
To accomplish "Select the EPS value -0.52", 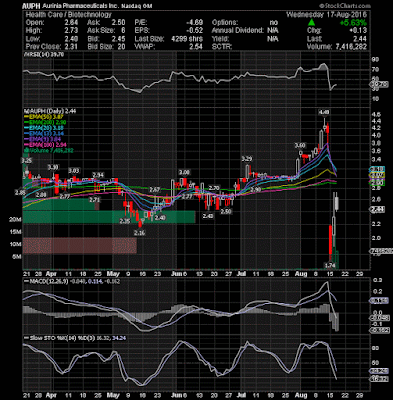I will pyautogui.click(x=194, y=31).
